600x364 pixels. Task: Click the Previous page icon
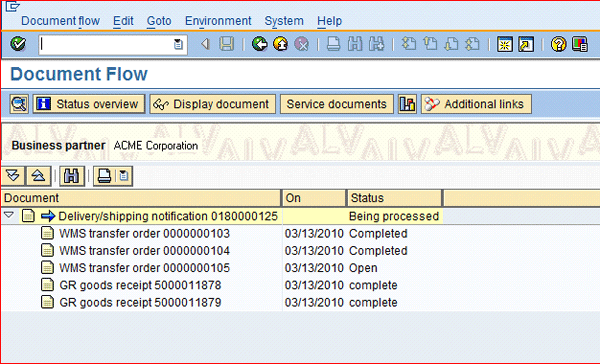(x=430, y=44)
